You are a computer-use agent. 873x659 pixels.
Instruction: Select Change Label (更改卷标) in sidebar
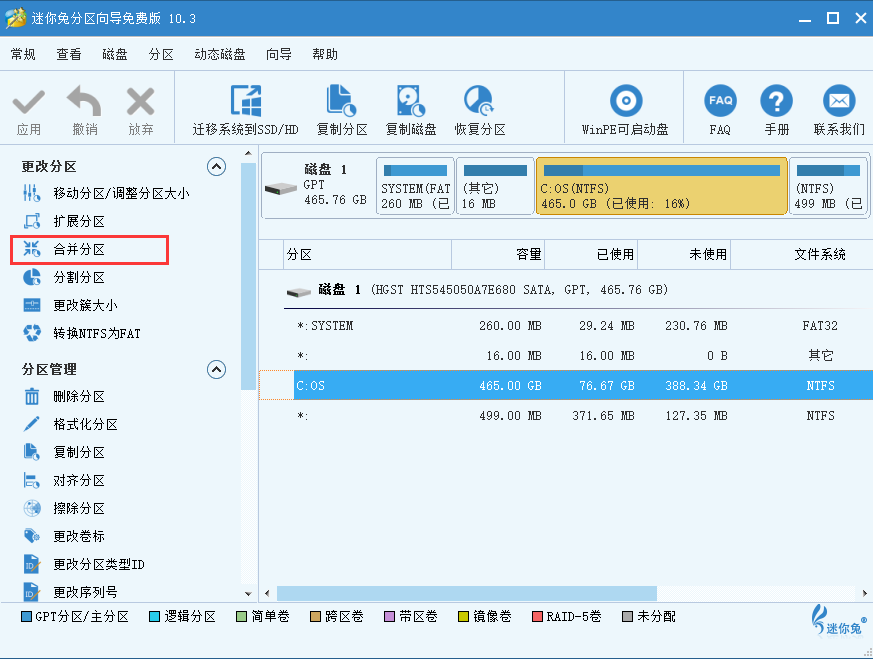(64, 536)
